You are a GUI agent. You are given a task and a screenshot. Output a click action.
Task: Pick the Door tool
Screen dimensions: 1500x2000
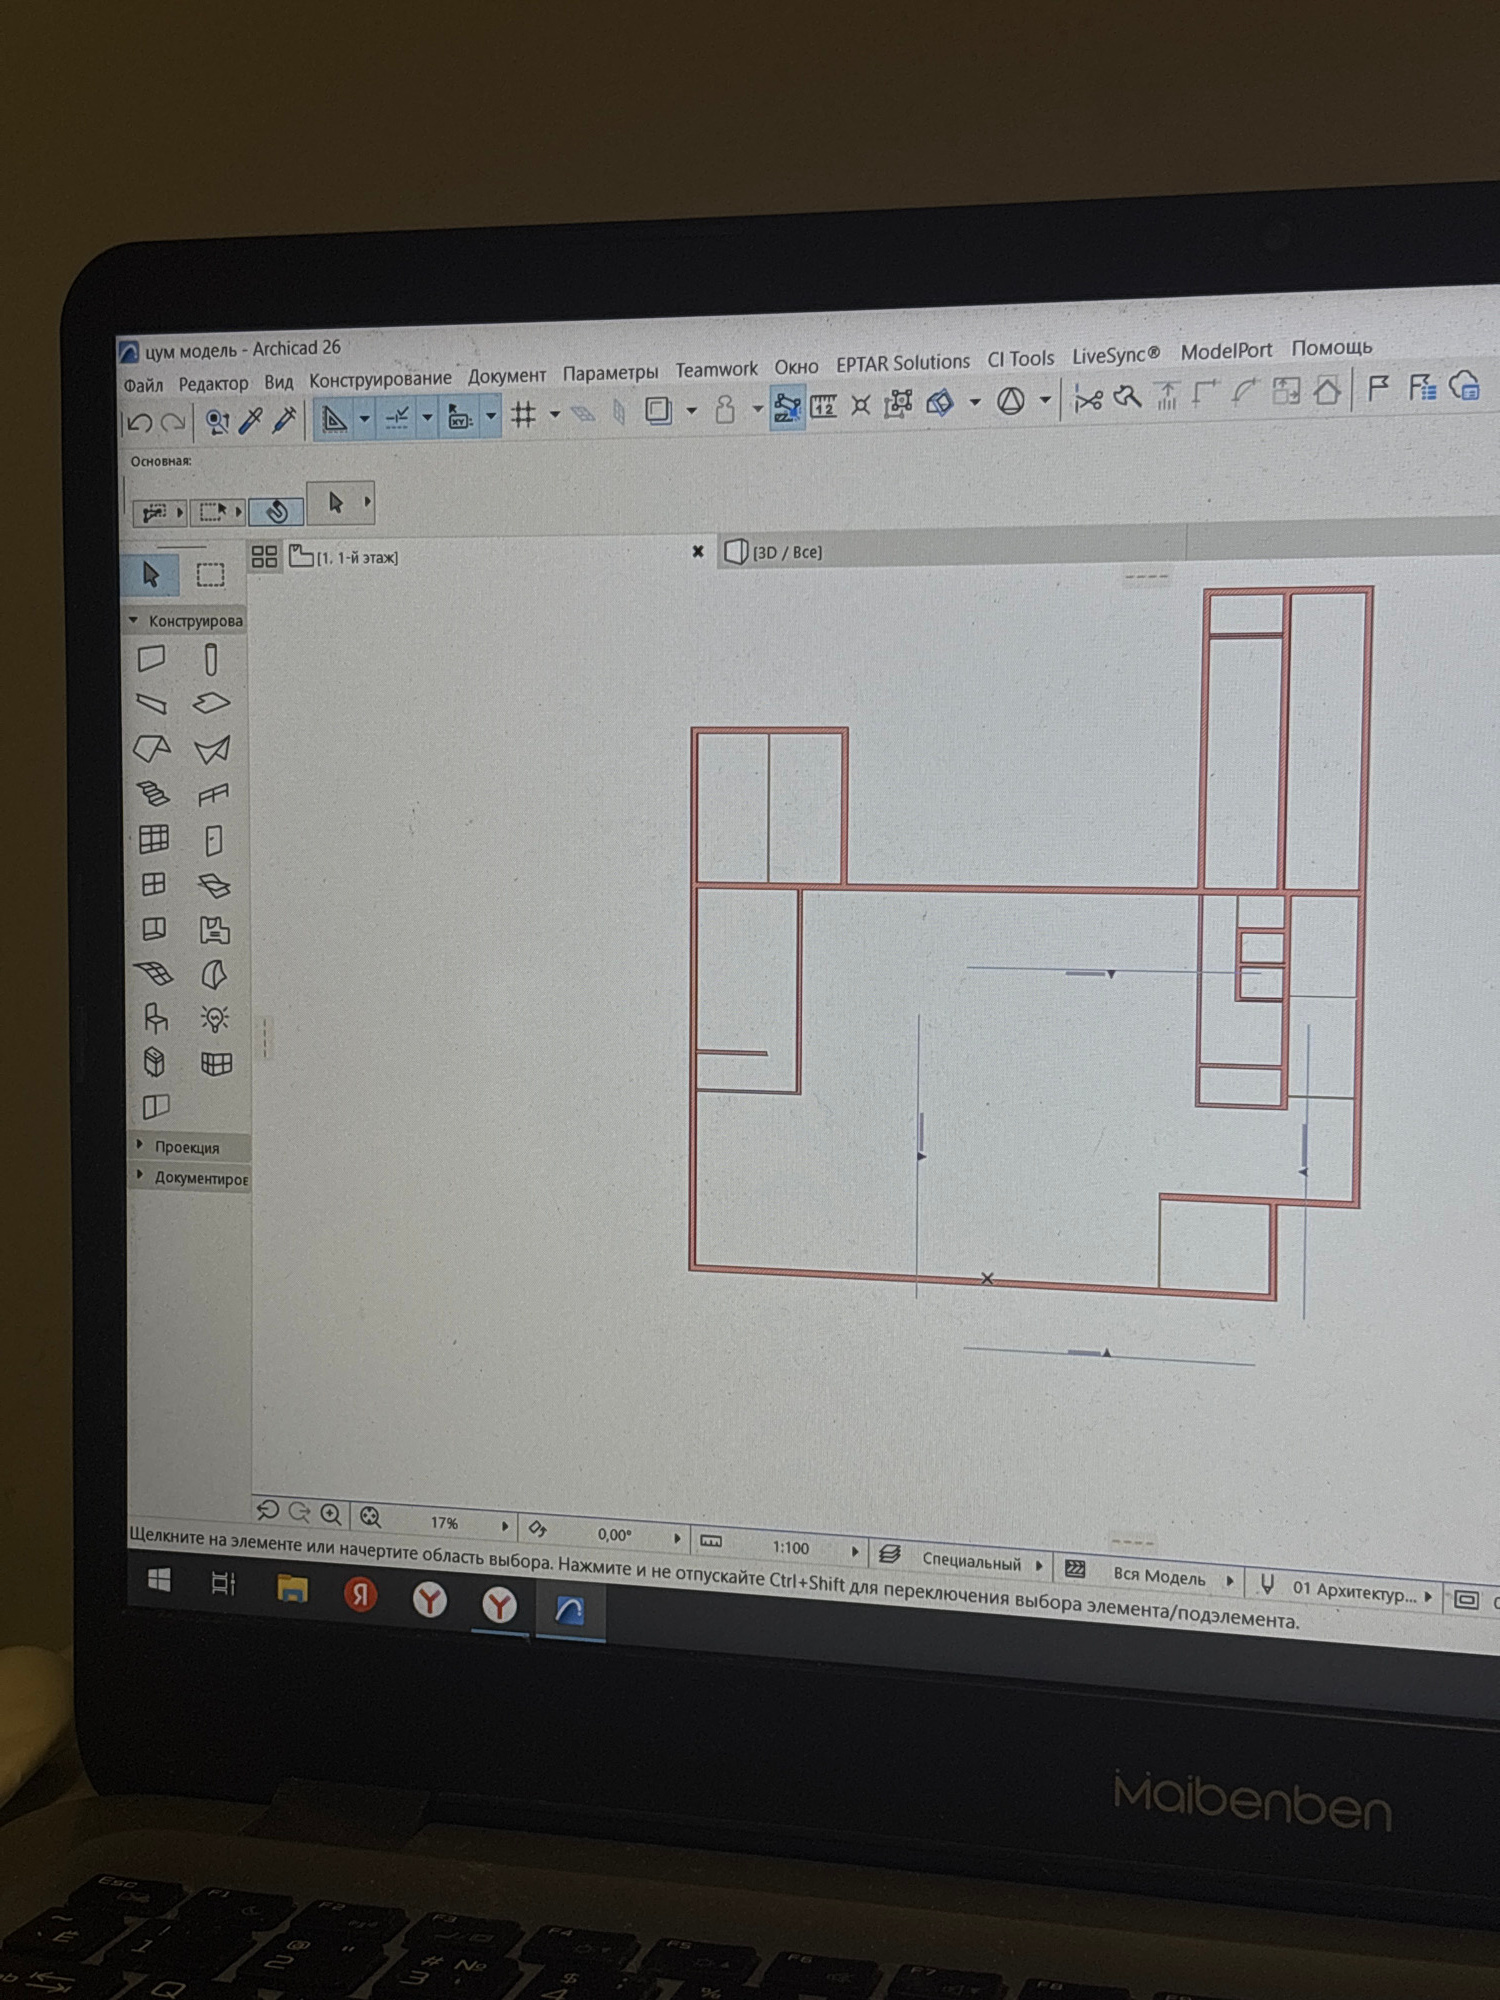pyautogui.click(x=213, y=840)
